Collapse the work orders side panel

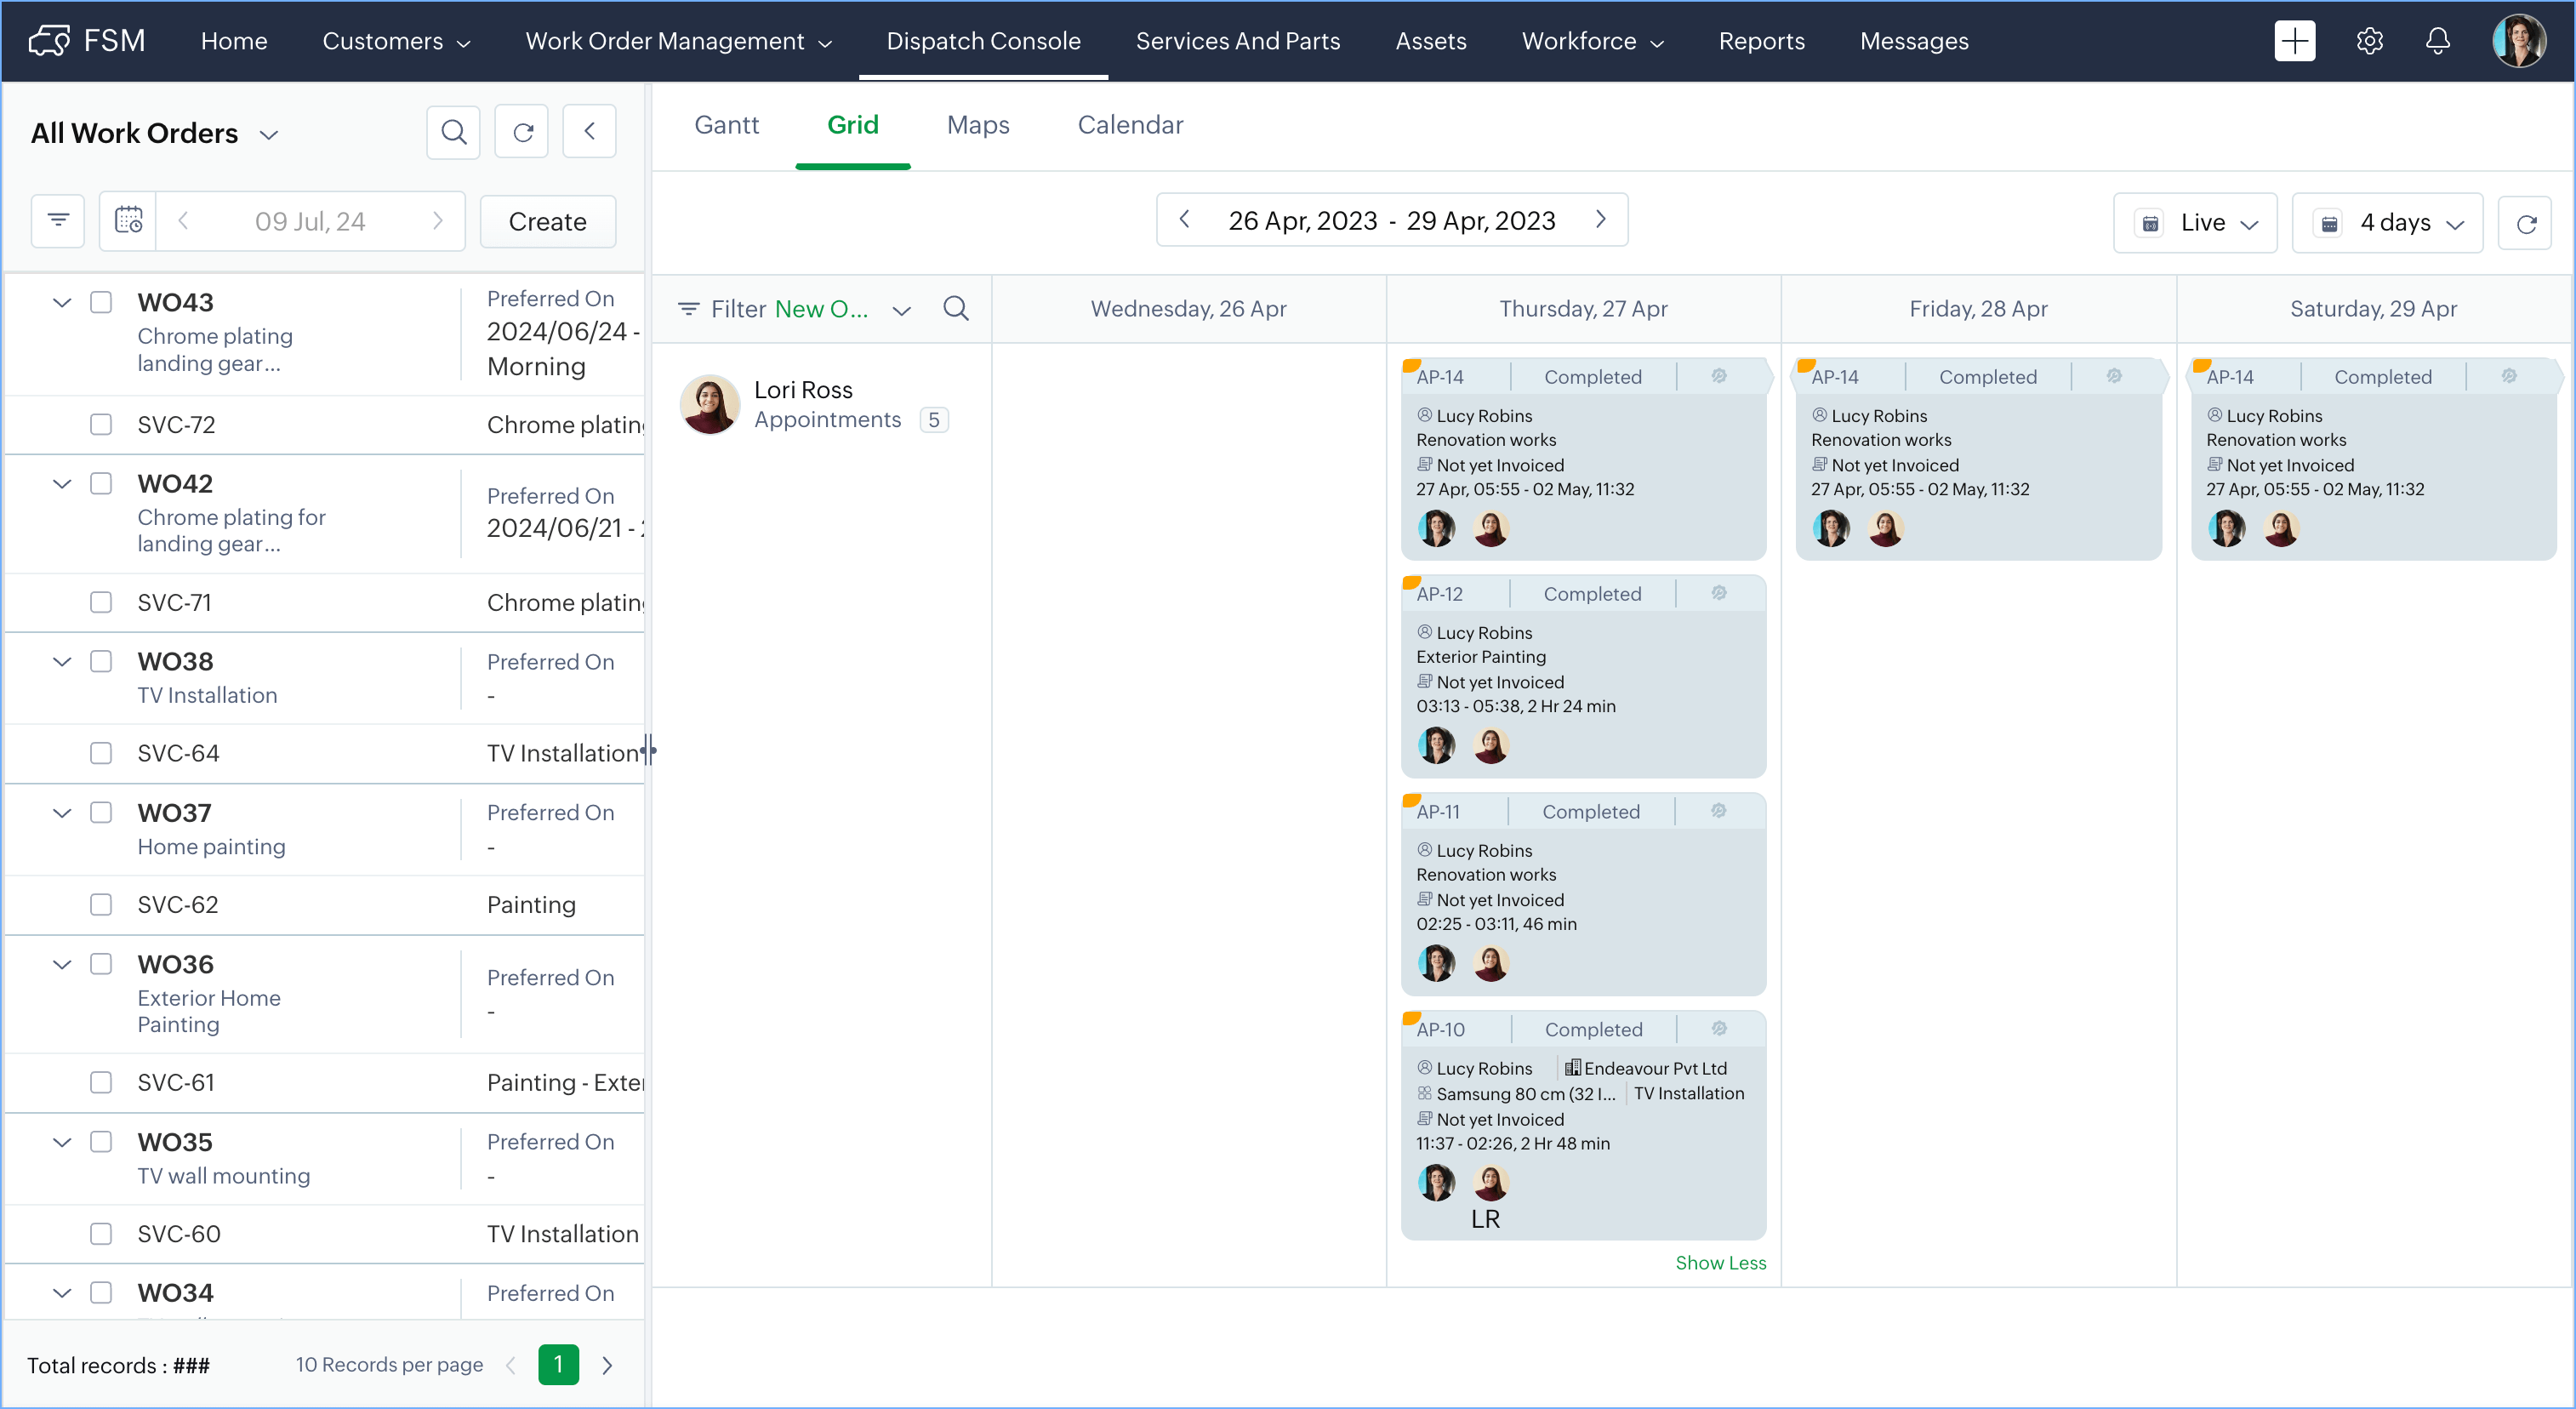click(589, 132)
